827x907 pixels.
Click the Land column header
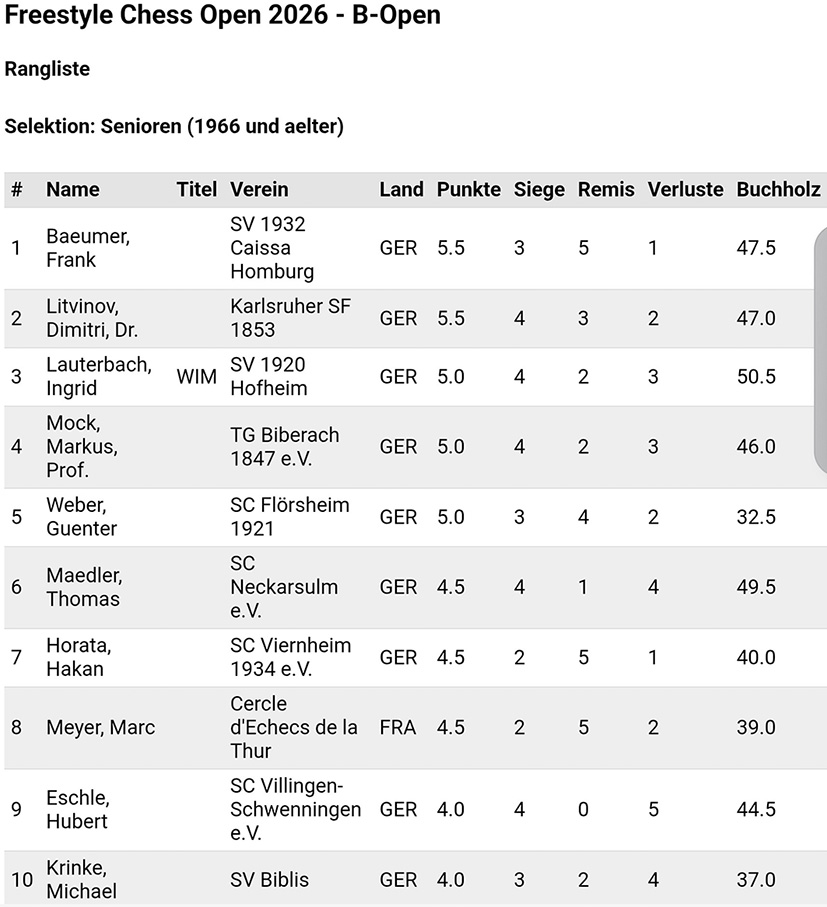tap(401, 189)
